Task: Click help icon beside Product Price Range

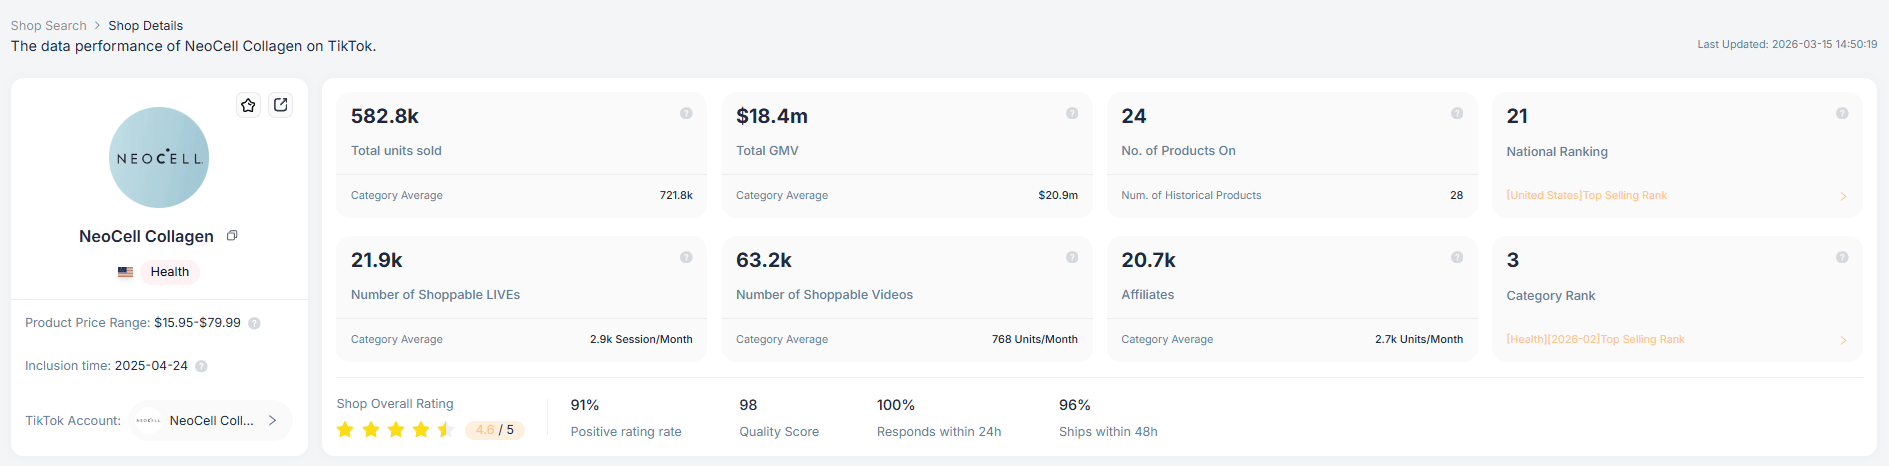Action: pos(254,323)
